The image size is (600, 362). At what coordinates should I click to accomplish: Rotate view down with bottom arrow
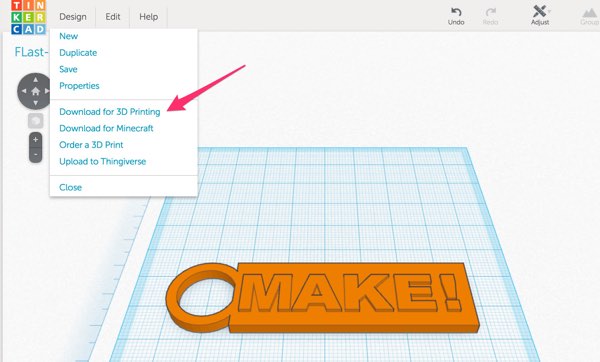point(35,103)
